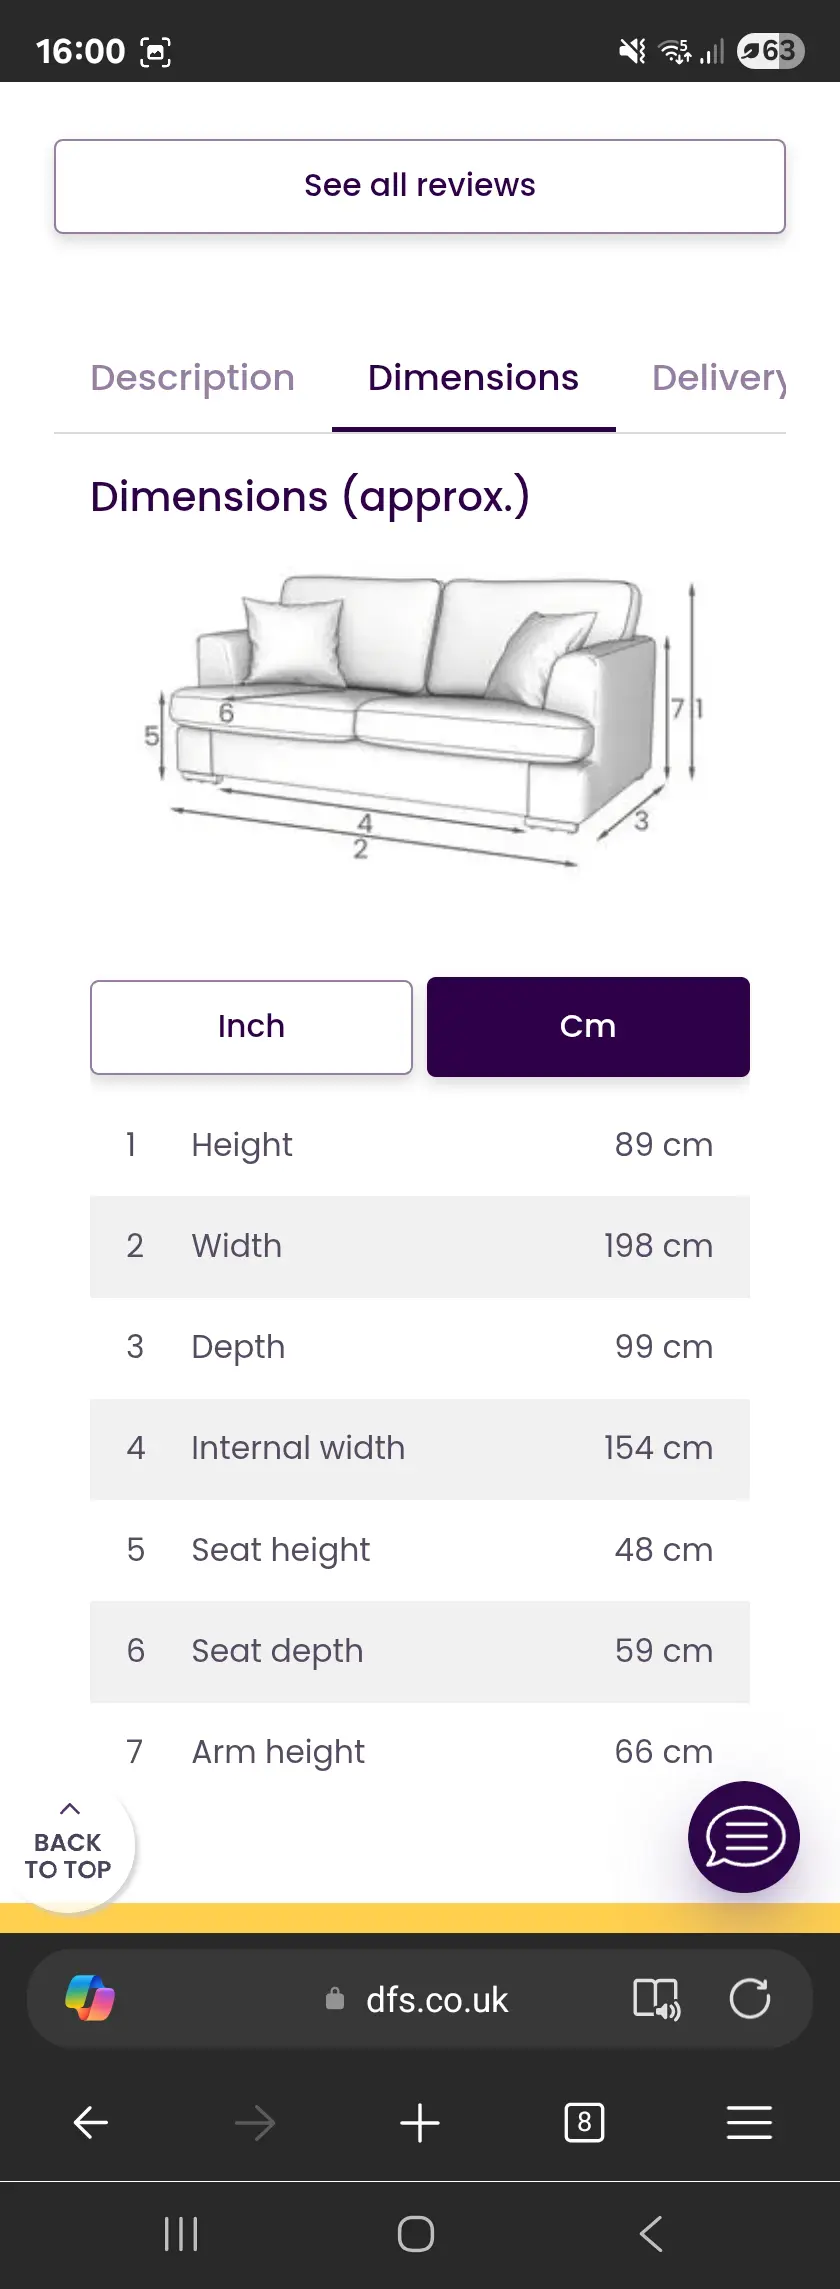The height and width of the screenshot is (2289, 840).
Task: Tap the Android home button
Action: click(416, 2234)
